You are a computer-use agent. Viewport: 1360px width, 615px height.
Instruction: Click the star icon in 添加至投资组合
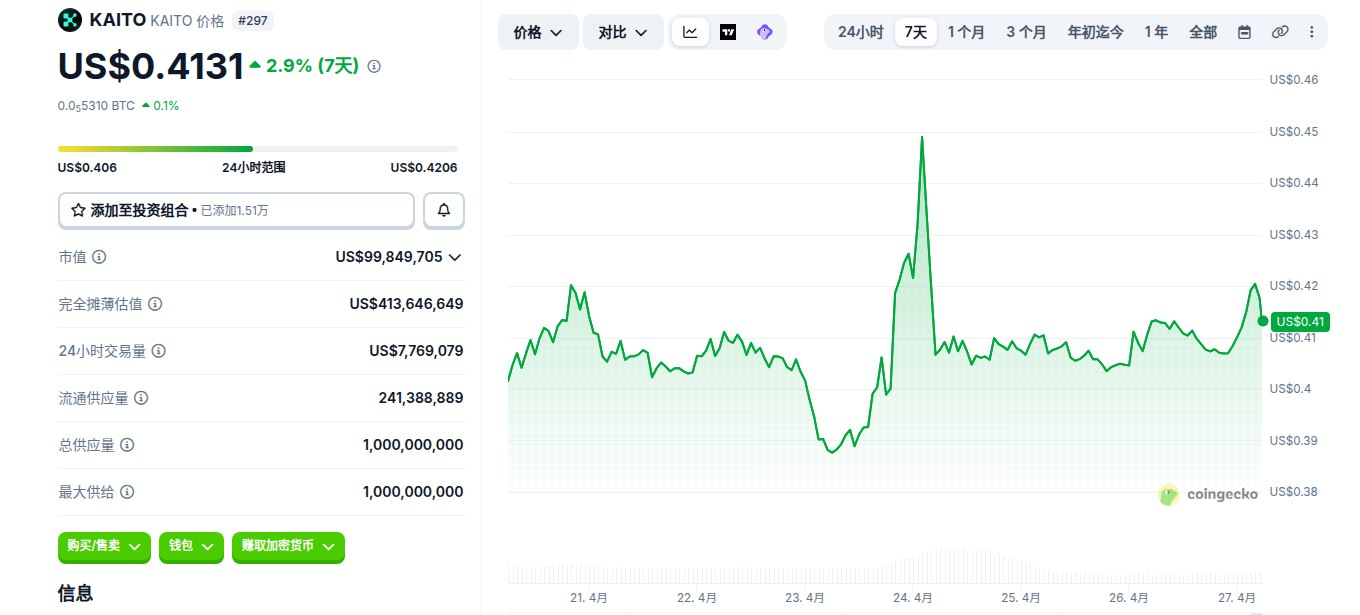click(x=78, y=210)
